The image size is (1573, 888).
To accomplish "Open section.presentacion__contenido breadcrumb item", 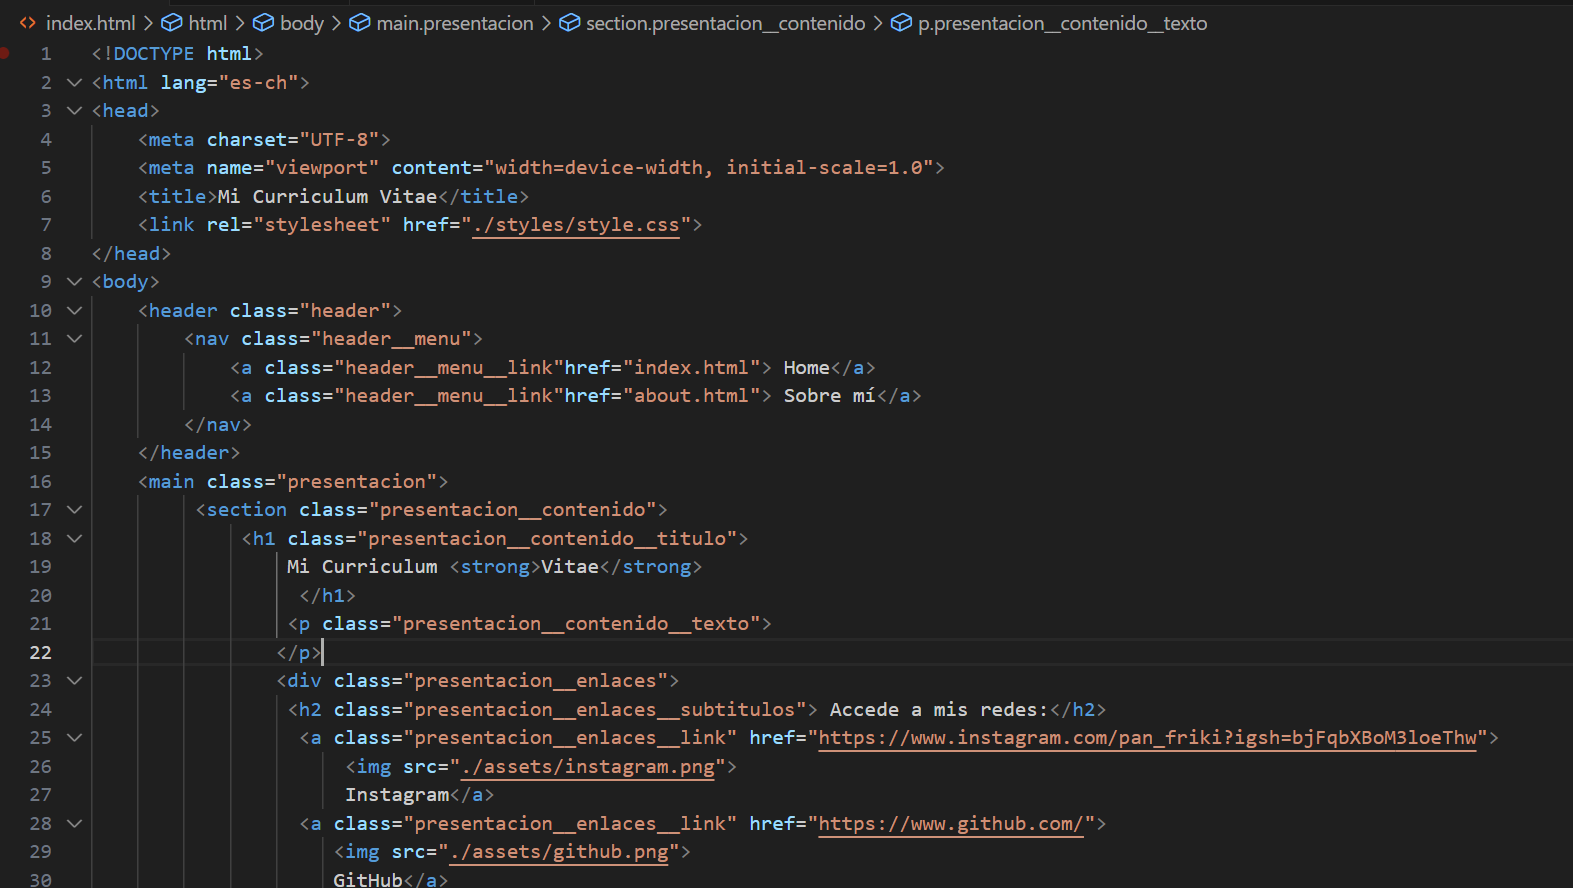I will [x=726, y=23].
